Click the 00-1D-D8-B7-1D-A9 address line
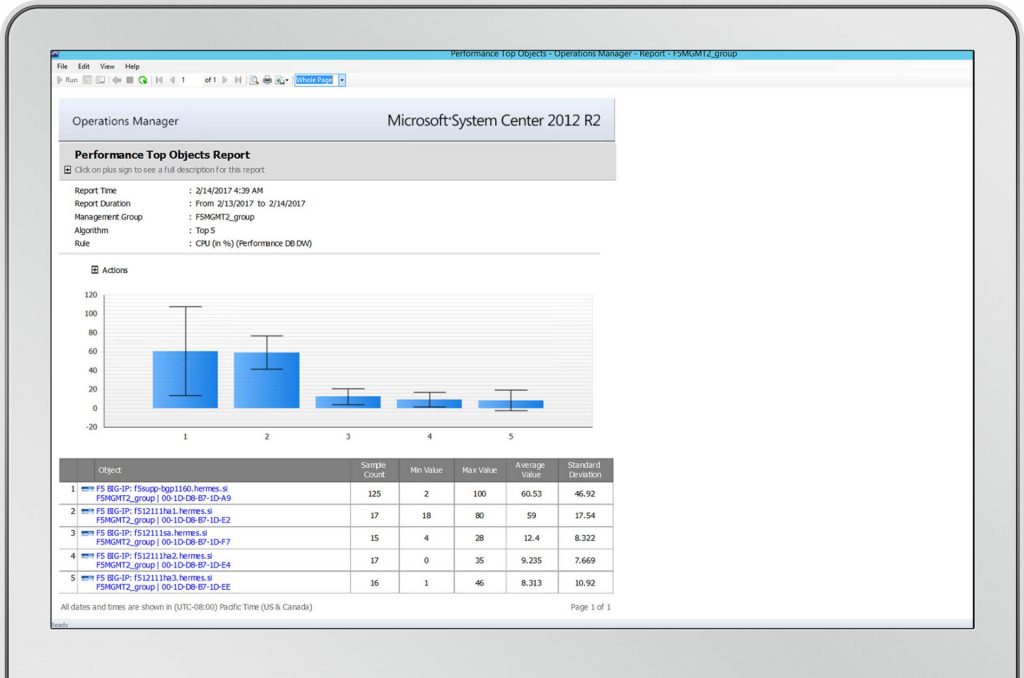The width and height of the screenshot is (1024, 678). [x=163, y=498]
